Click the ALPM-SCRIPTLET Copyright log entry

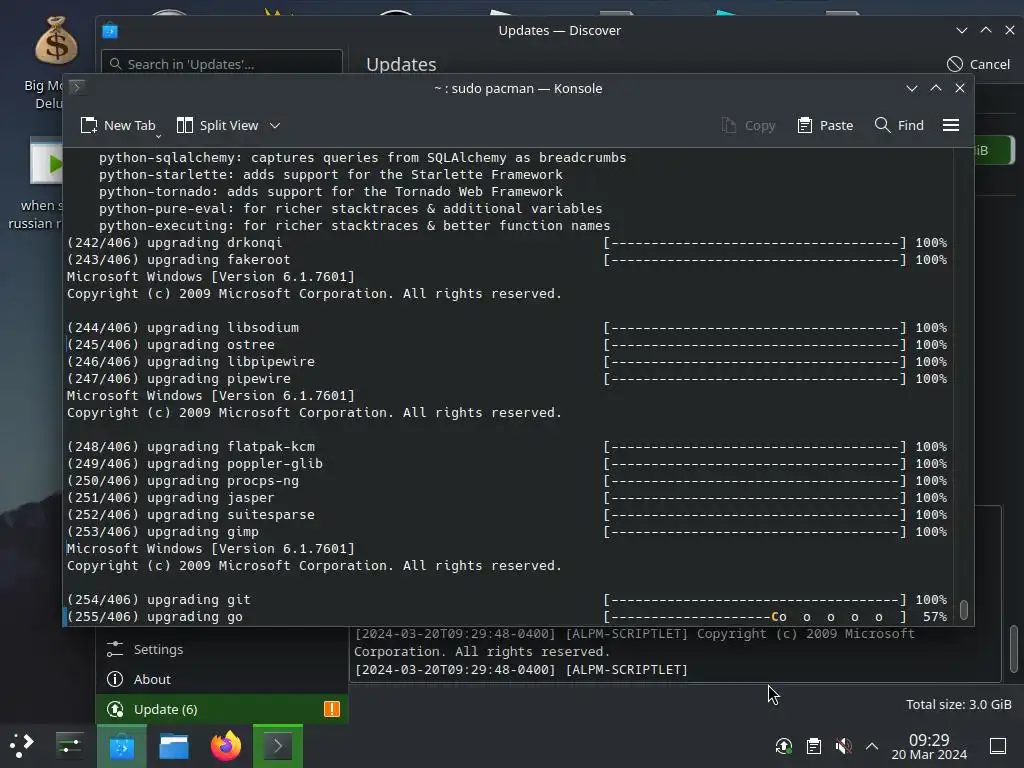coord(634,643)
